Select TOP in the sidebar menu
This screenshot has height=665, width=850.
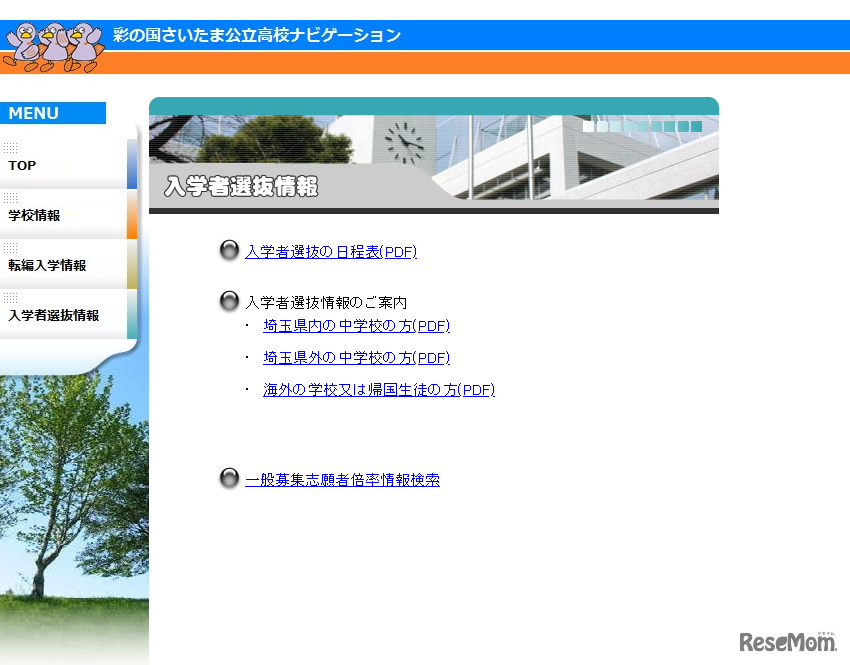22,165
